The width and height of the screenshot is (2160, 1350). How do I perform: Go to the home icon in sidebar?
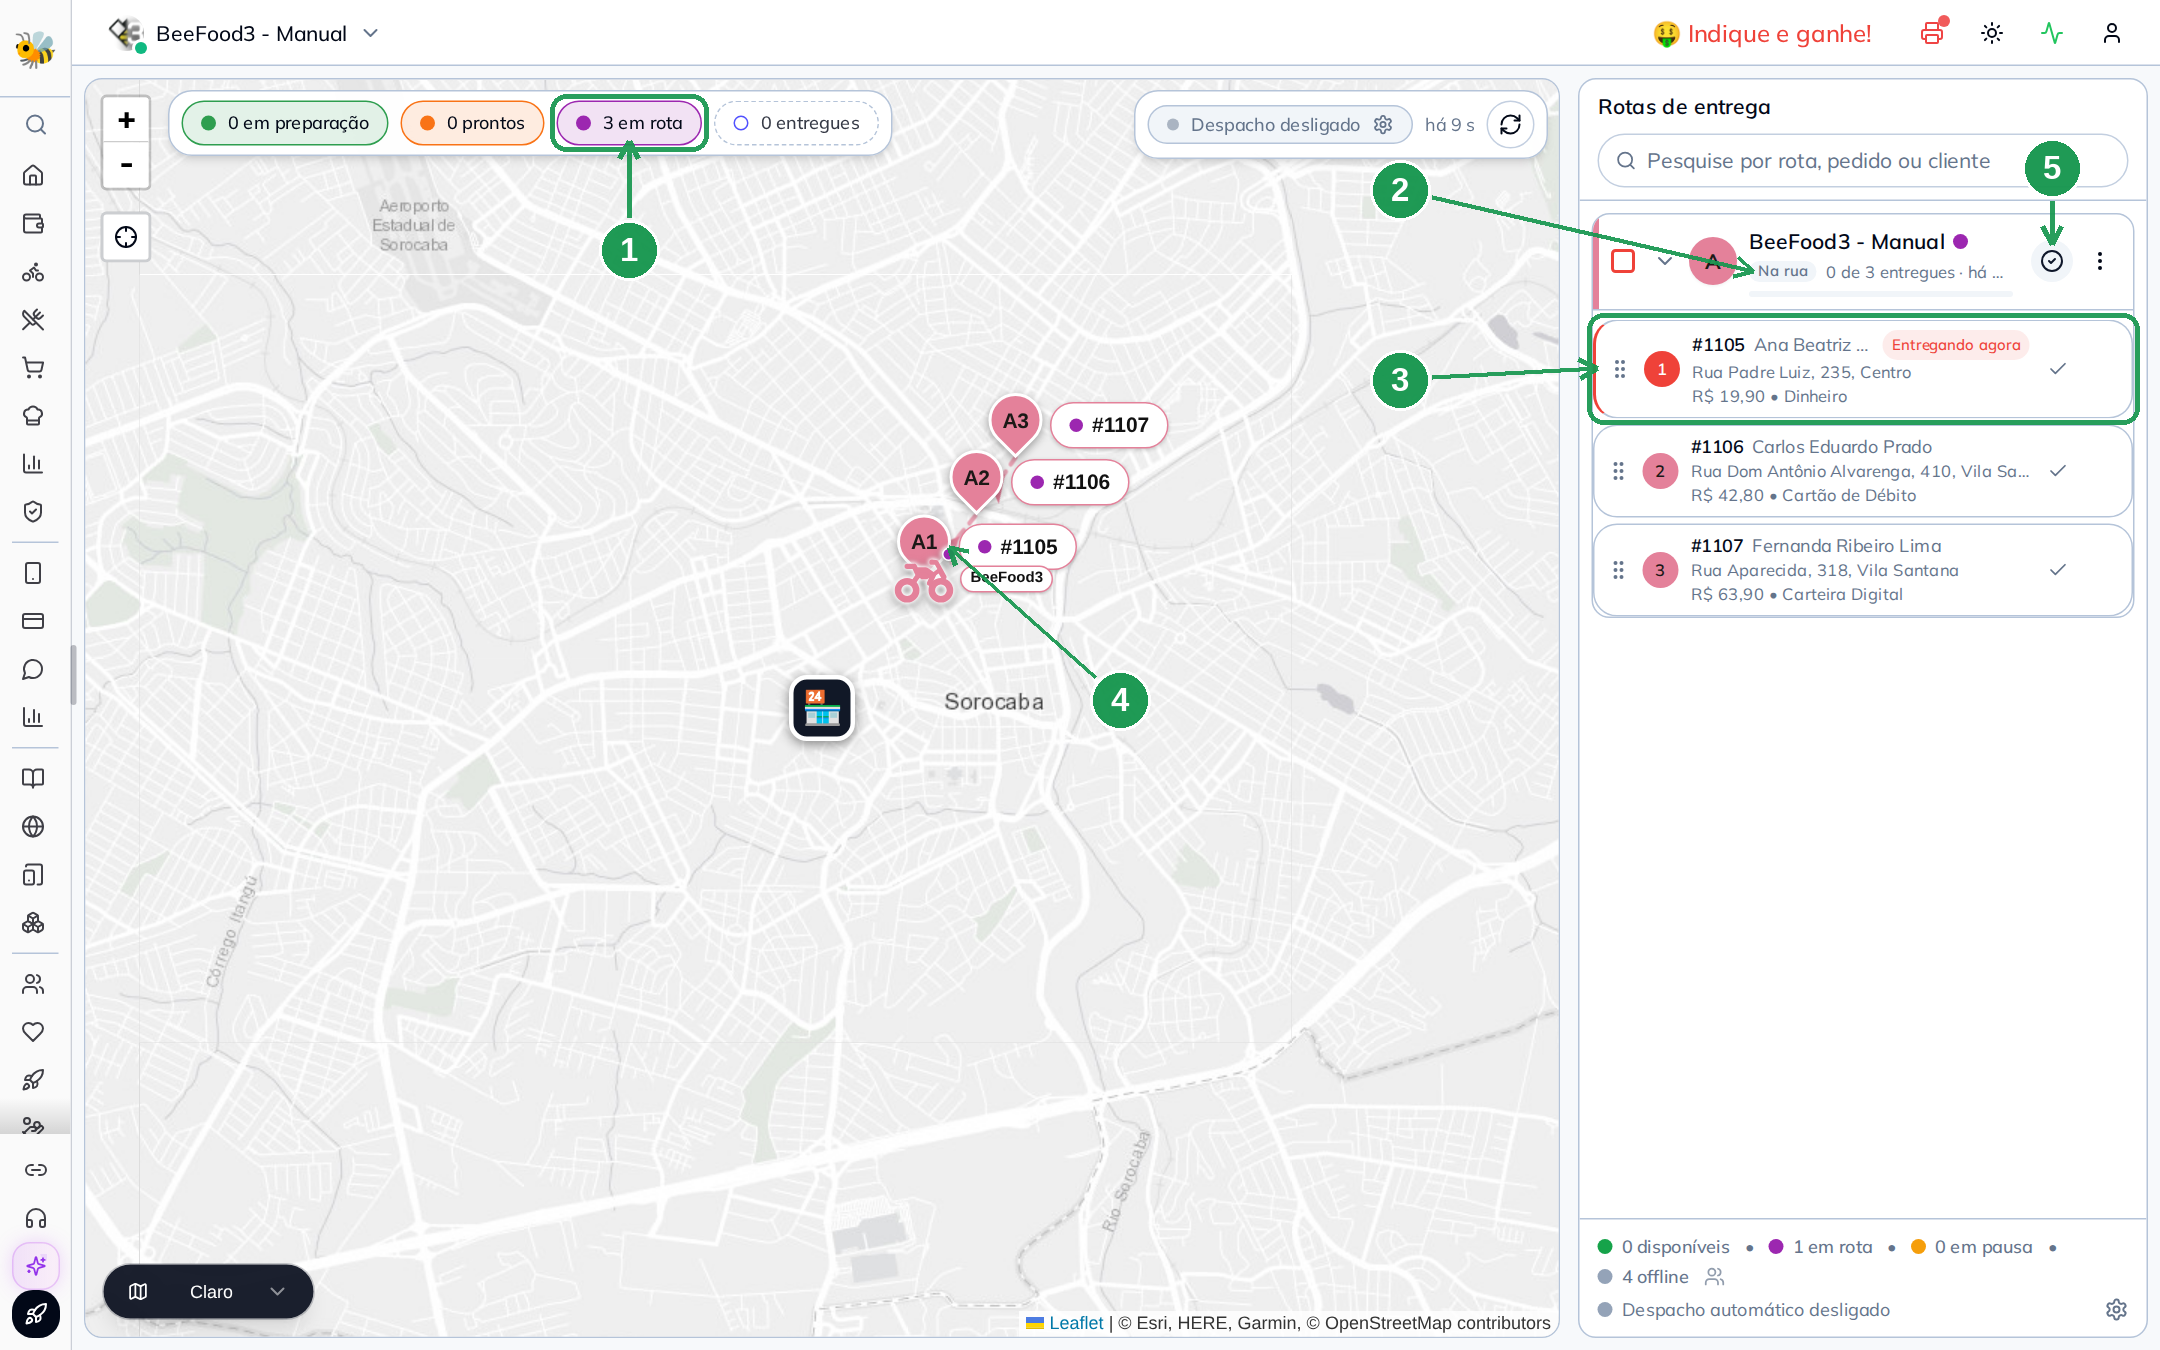coord(33,175)
